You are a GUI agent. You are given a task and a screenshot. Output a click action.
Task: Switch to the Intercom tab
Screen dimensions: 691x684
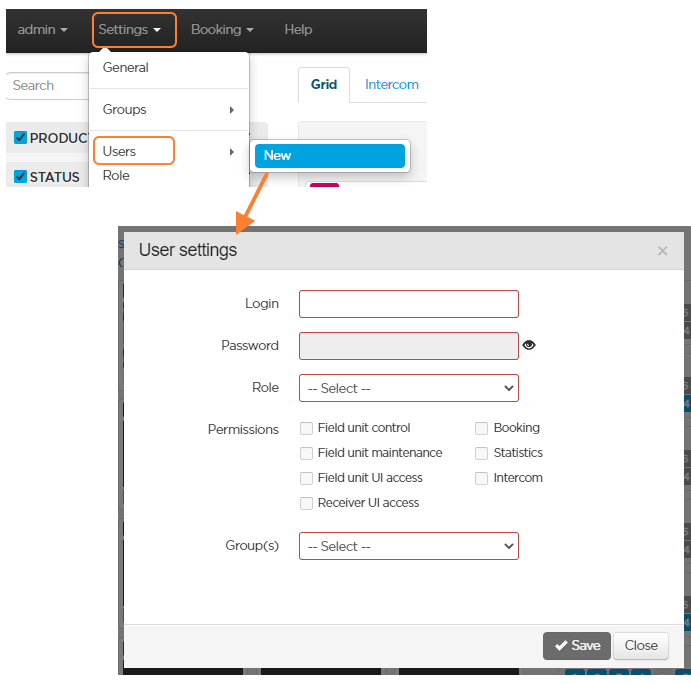click(x=391, y=85)
